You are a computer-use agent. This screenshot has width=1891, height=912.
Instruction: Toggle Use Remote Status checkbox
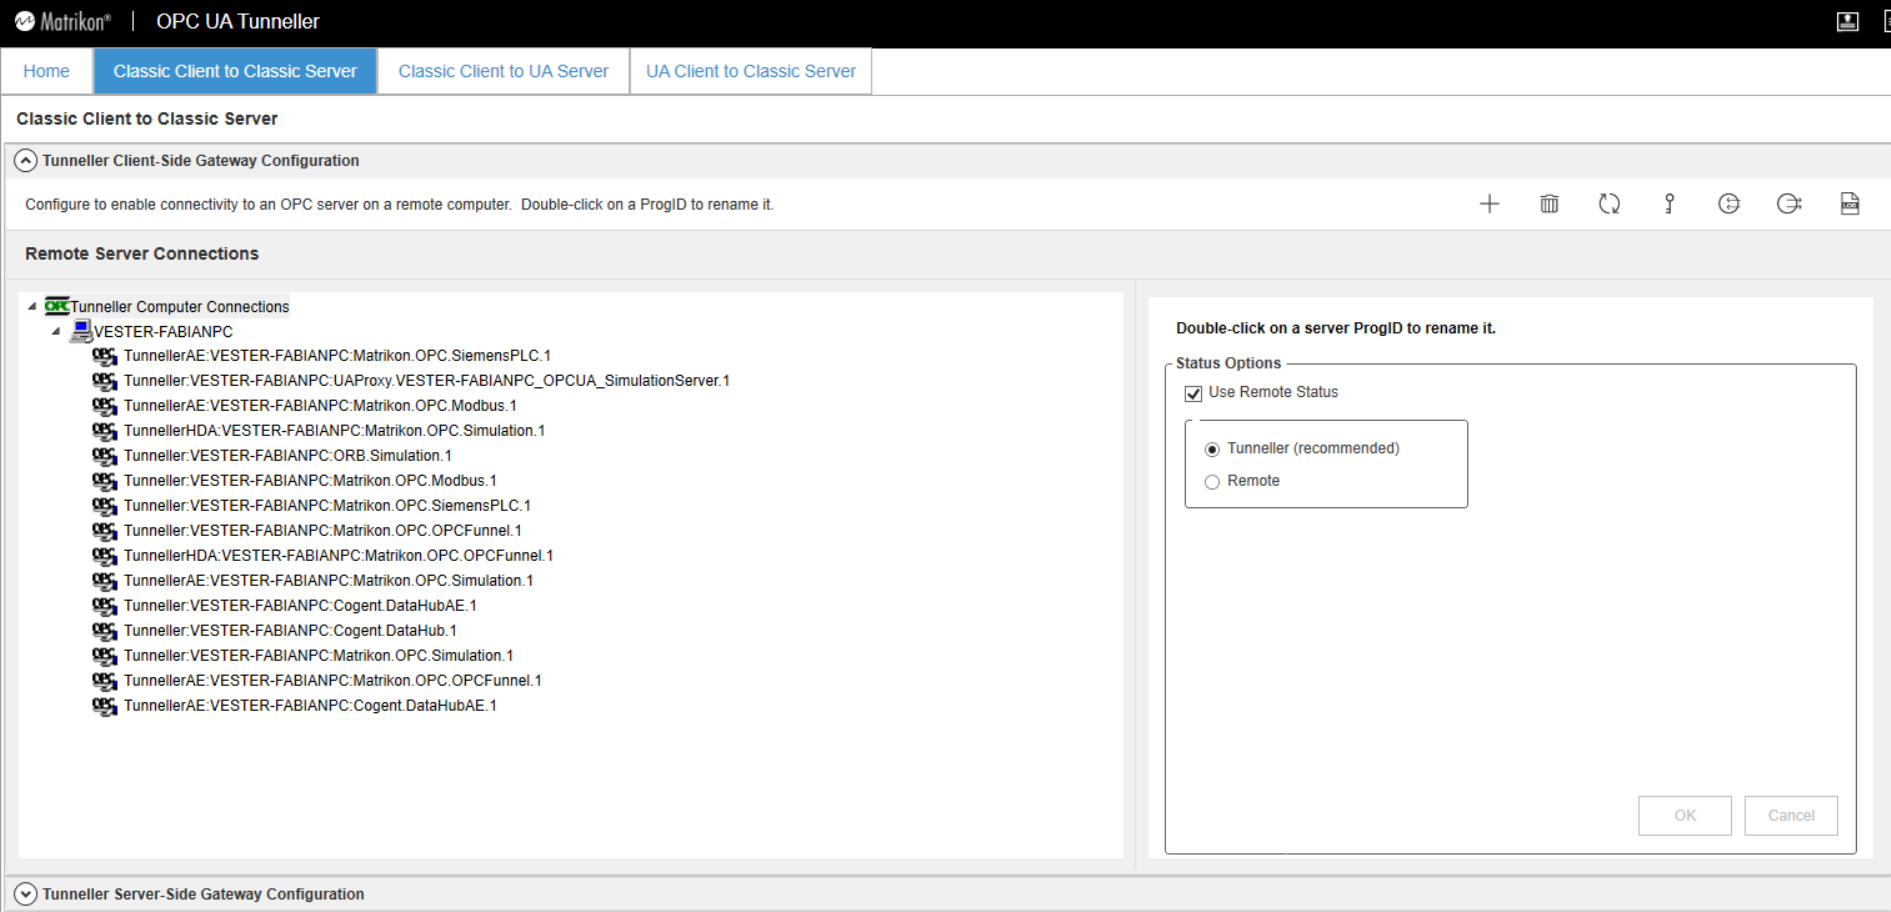point(1193,393)
